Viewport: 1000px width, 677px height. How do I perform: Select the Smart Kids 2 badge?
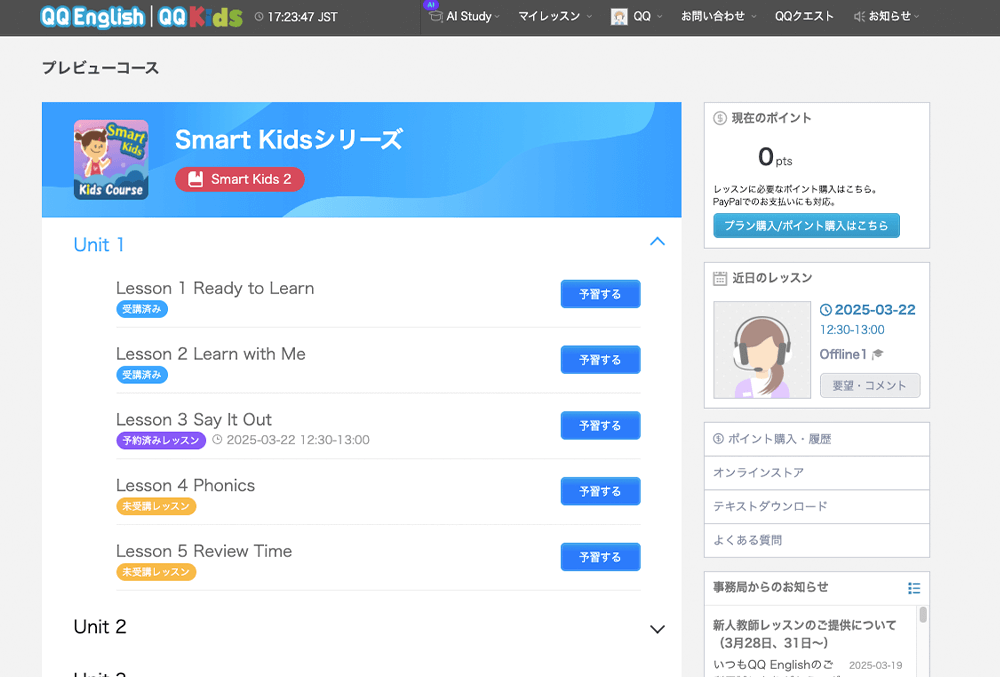tap(240, 179)
